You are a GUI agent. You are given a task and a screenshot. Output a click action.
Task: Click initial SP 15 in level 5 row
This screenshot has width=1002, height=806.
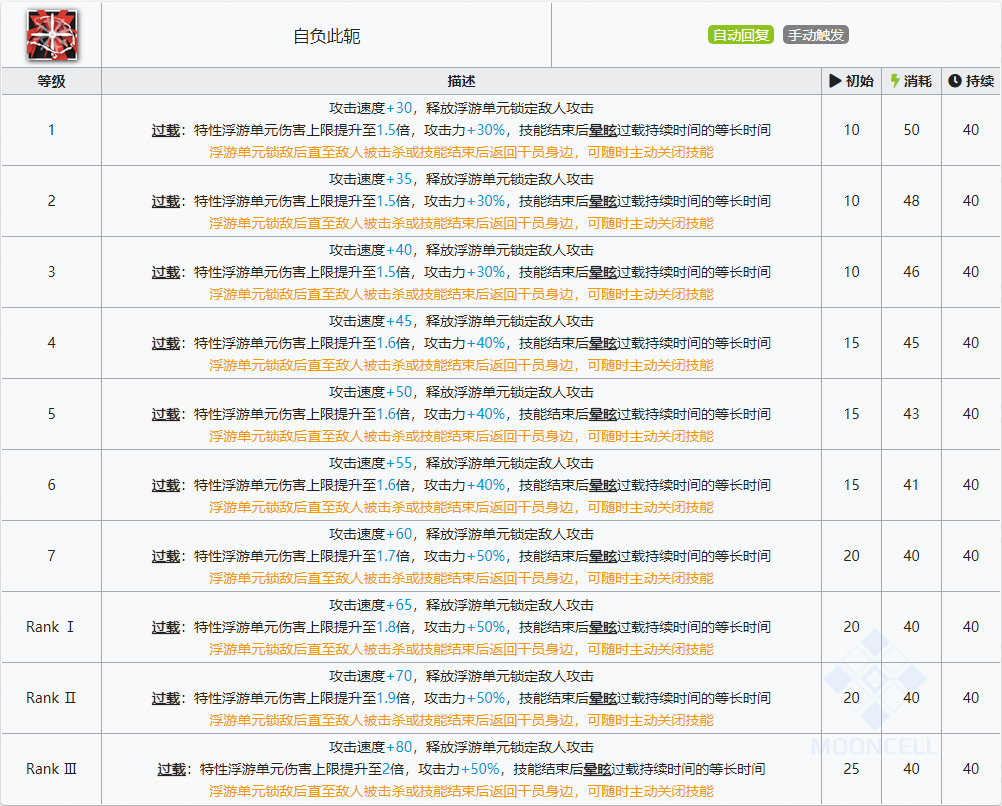(851, 414)
